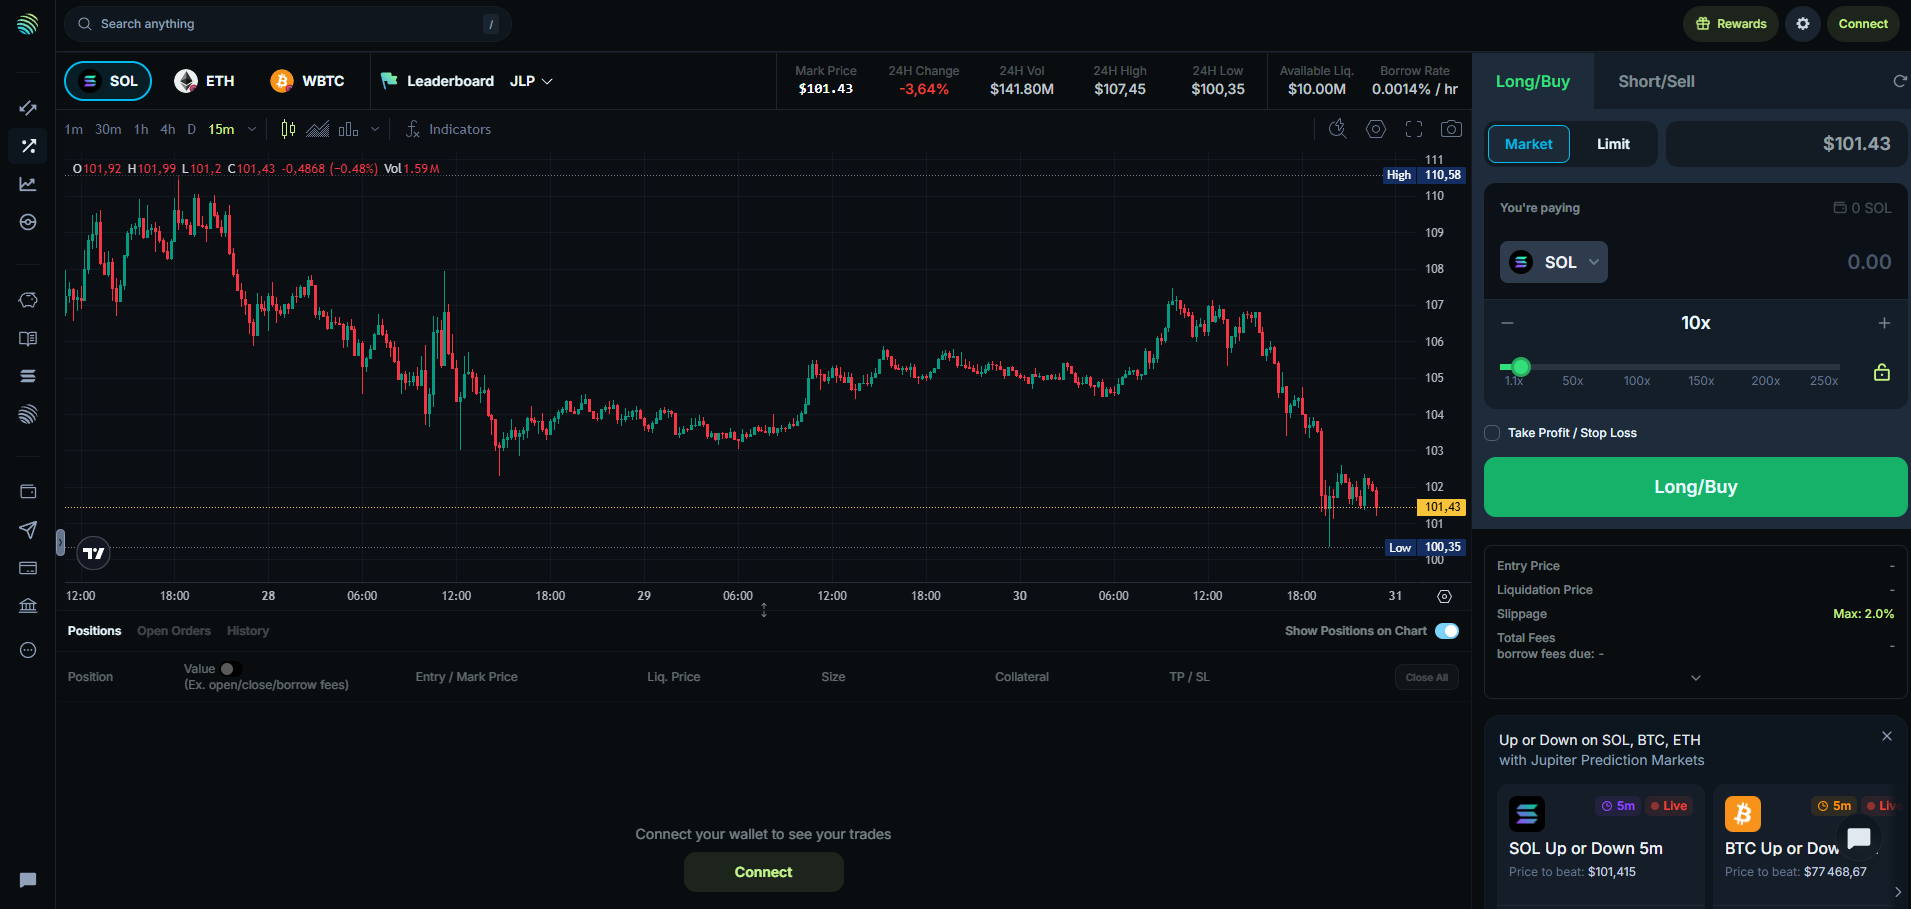Click the Search anything field
Image resolution: width=1911 pixels, height=909 pixels.
tap(288, 24)
